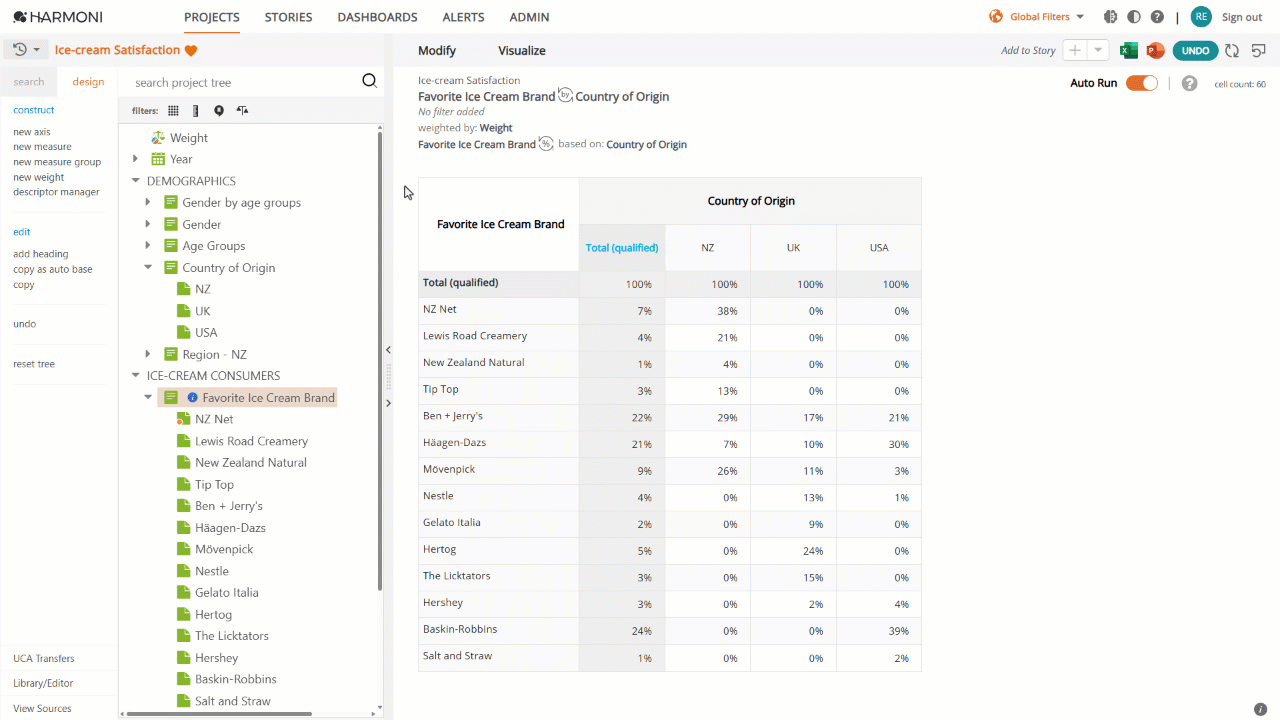
Task: Open the Visualize menu
Action: [522, 51]
